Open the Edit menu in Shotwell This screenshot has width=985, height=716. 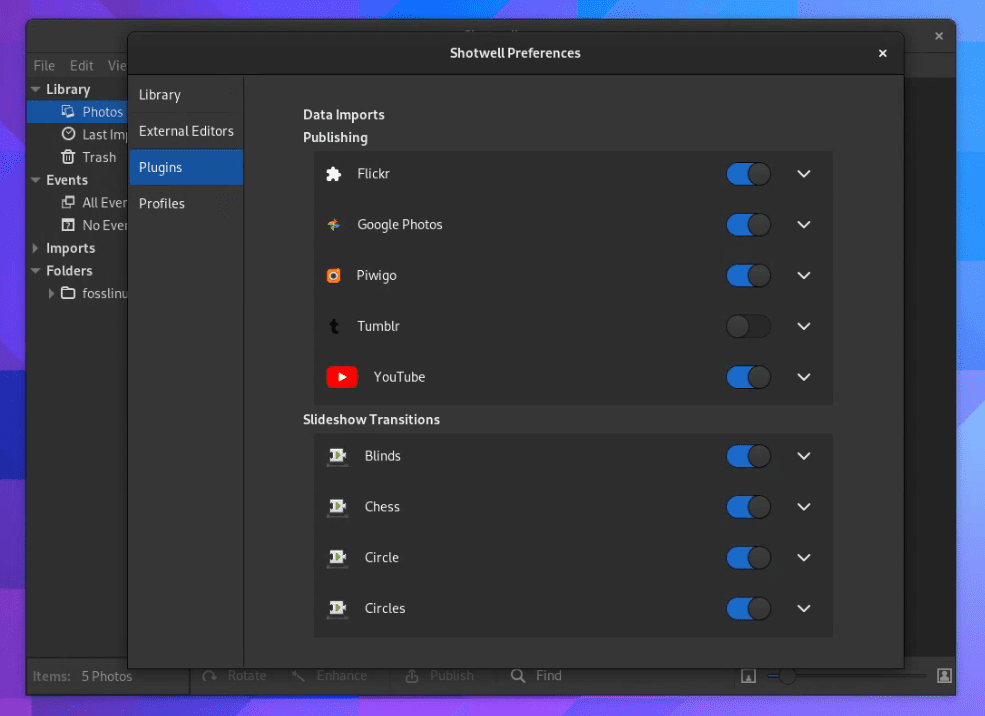[x=82, y=65]
